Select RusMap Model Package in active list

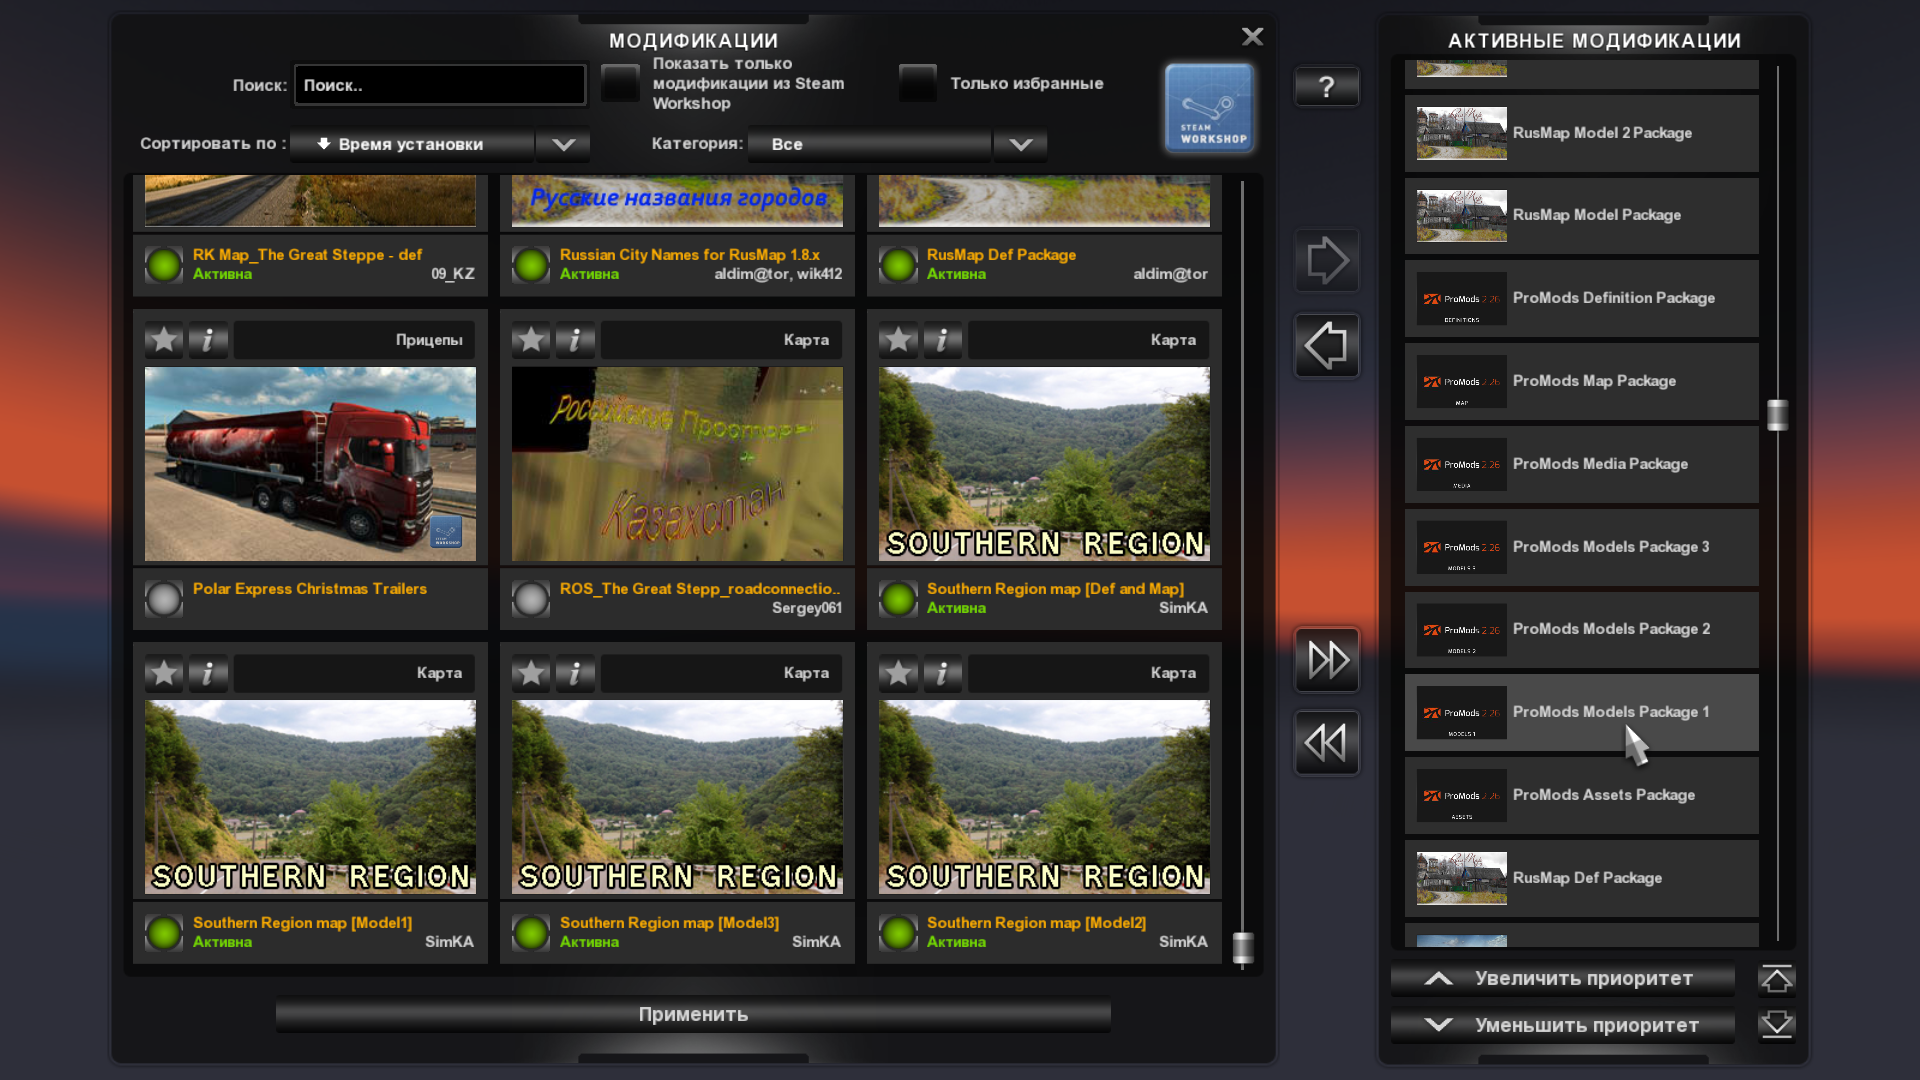1582,216
